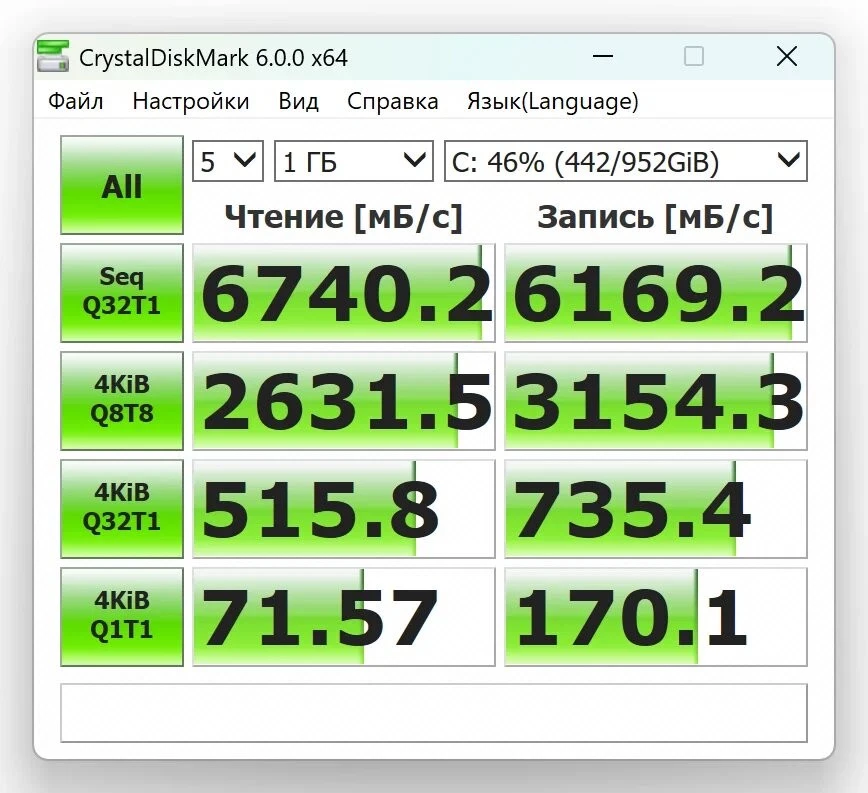Screen dimensions: 868x793
Task: Start the 4KiB Q32T1 test
Action: tap(122, 509)
